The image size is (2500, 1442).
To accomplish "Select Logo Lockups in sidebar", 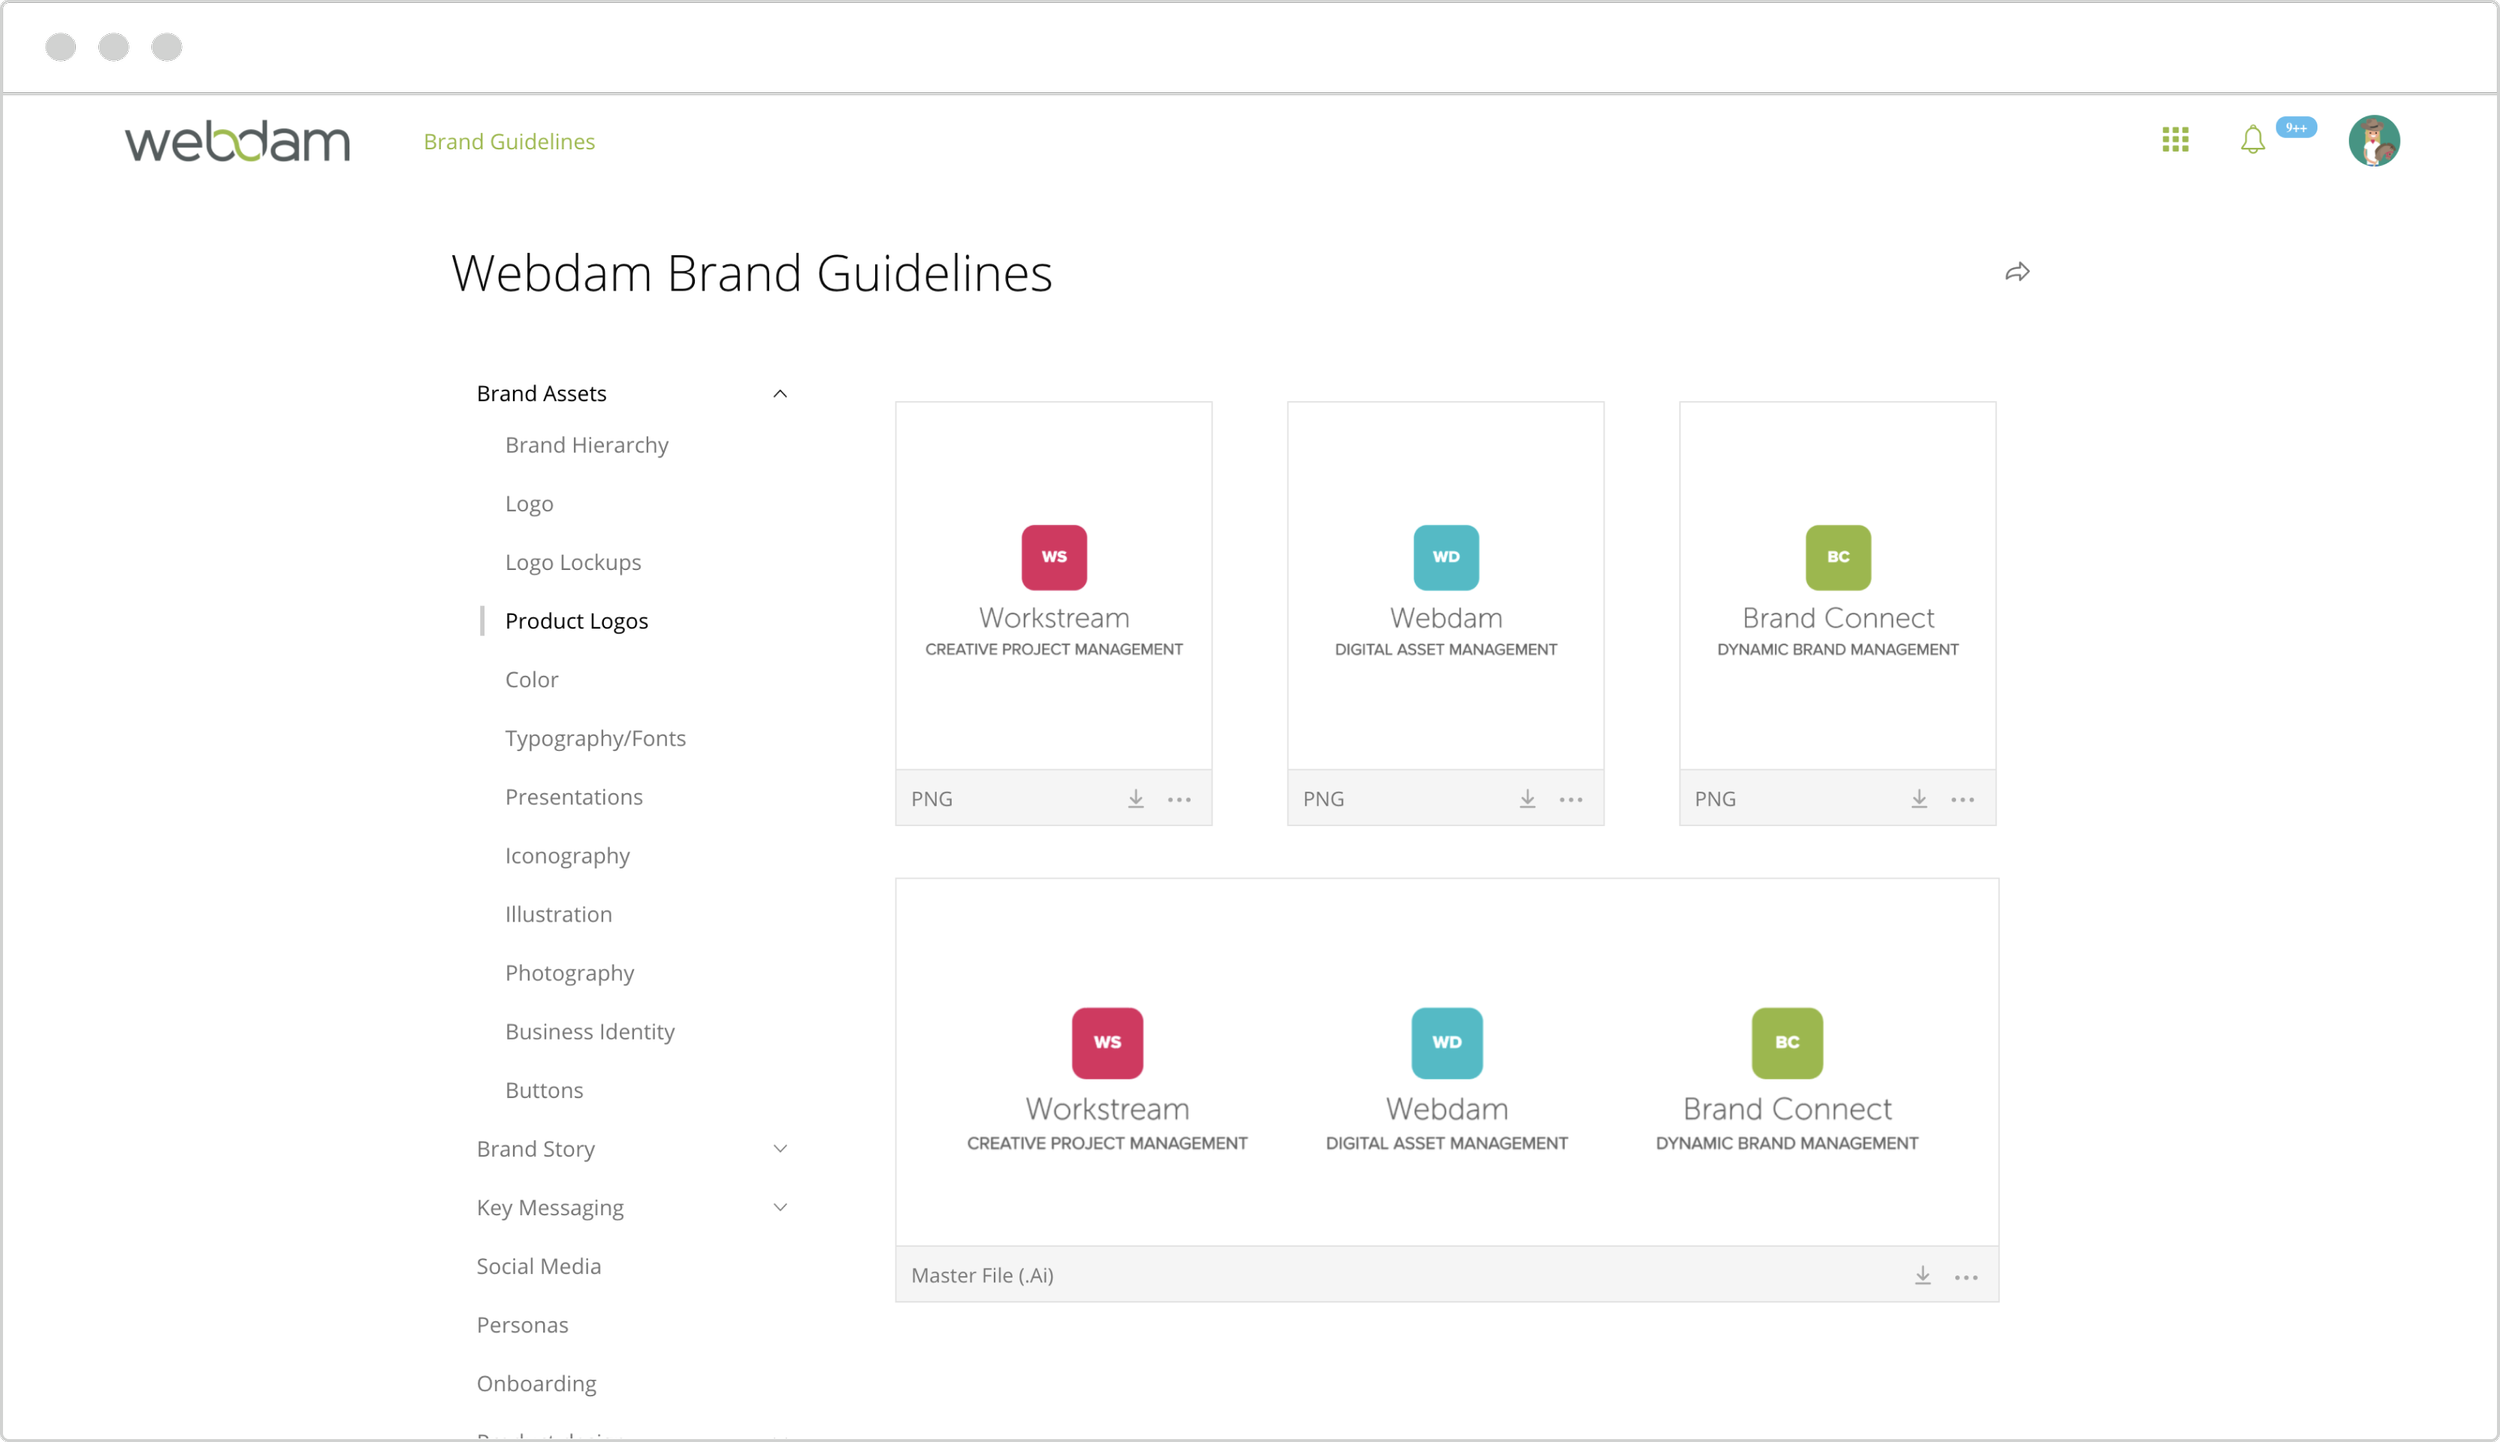I will pyautogui.click(x=573, y=562).
